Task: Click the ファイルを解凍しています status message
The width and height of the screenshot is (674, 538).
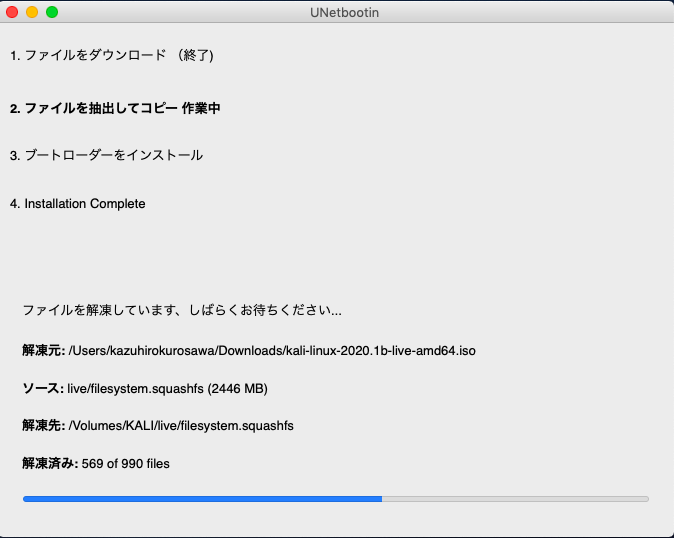Action: coord(182,310)
